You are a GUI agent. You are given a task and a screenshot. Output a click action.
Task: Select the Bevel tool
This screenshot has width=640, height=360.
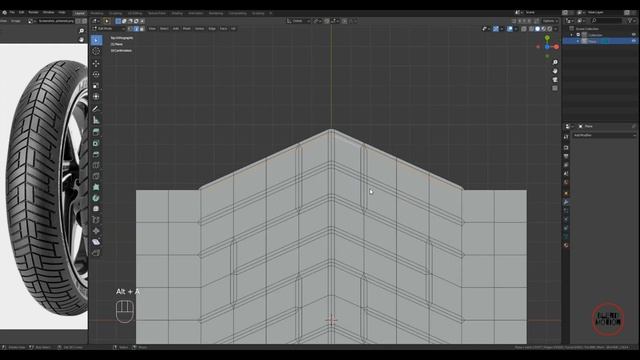(96, 154)
